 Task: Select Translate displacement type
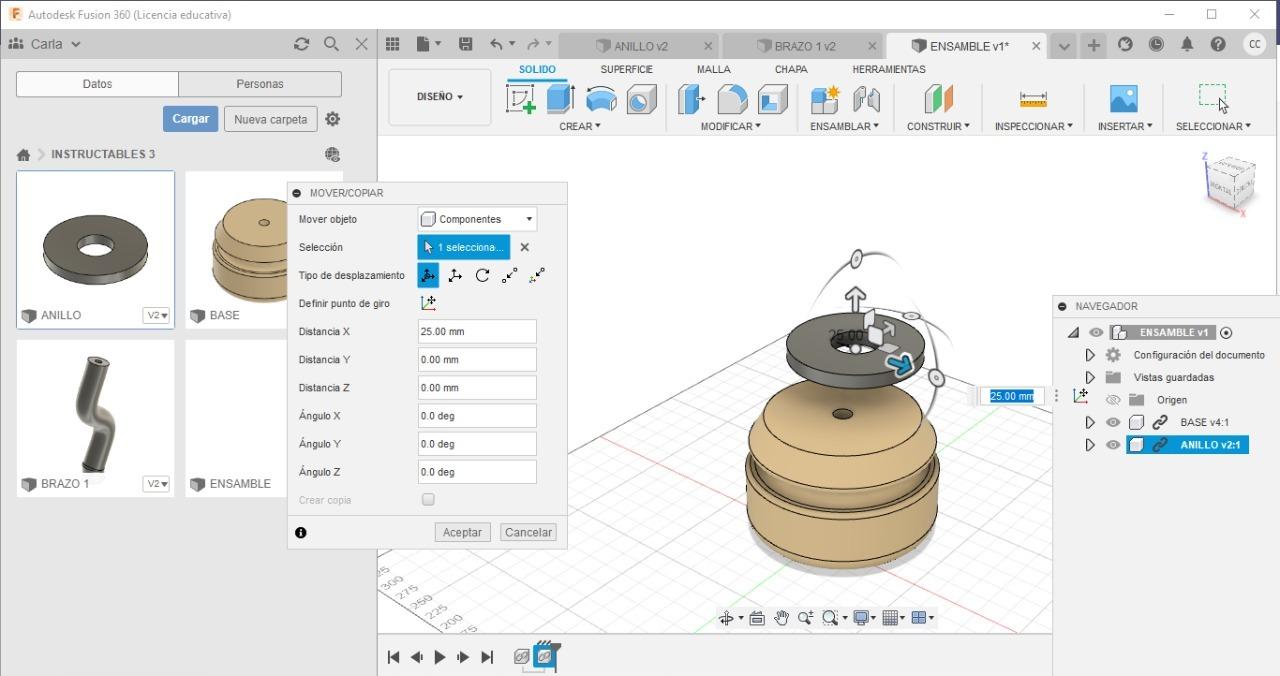coord(455,275)
